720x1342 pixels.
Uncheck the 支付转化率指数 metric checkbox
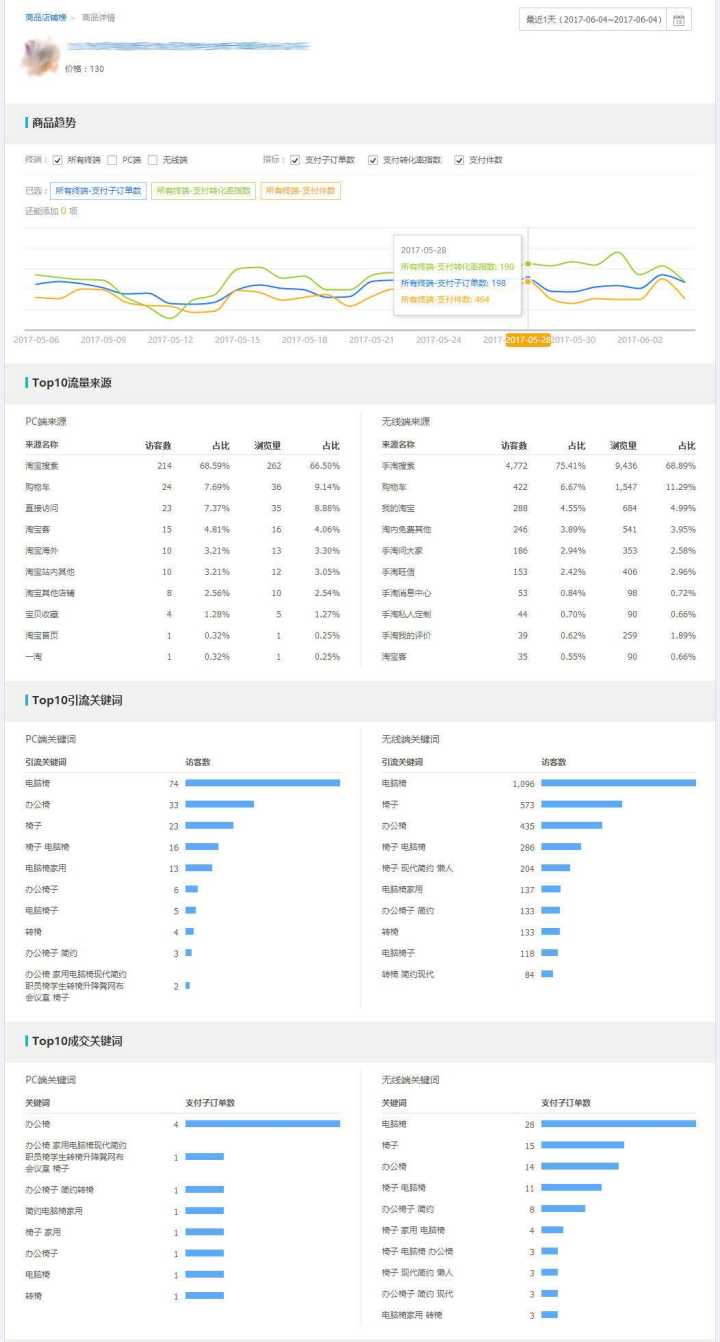tap(373, 160)
